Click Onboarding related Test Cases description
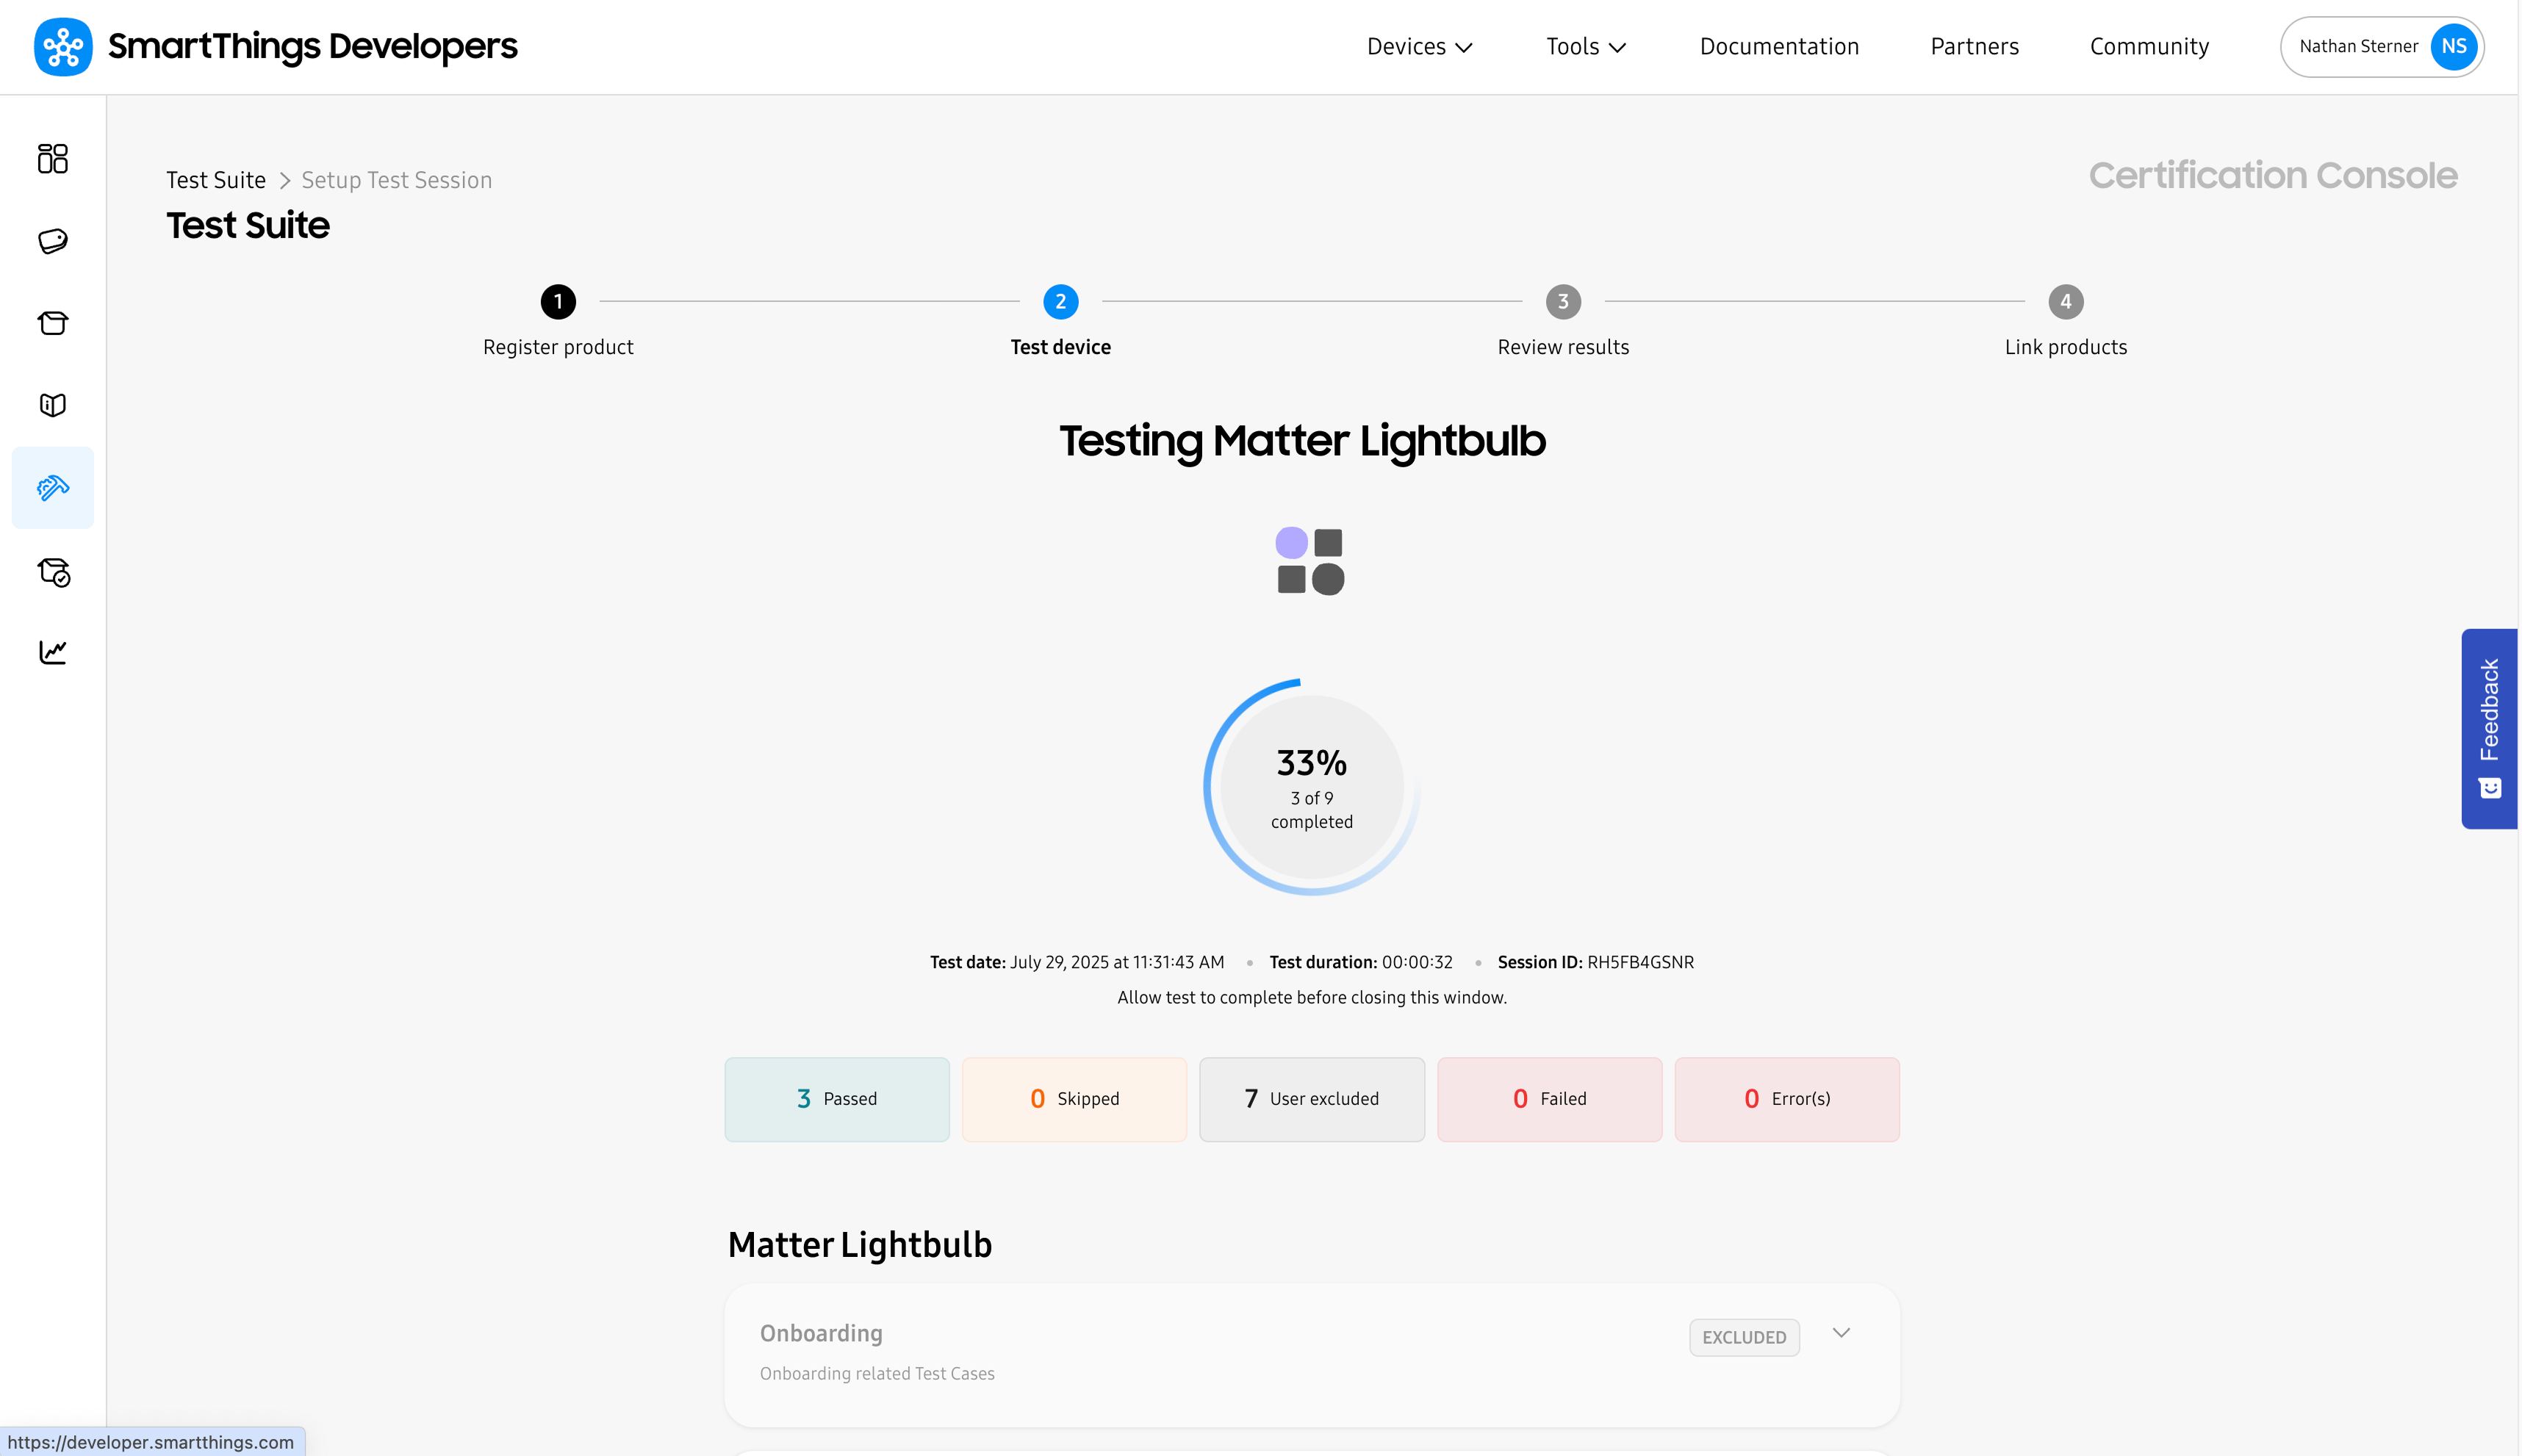This screenshot has height=1456, width=2522. [877, 1373]
